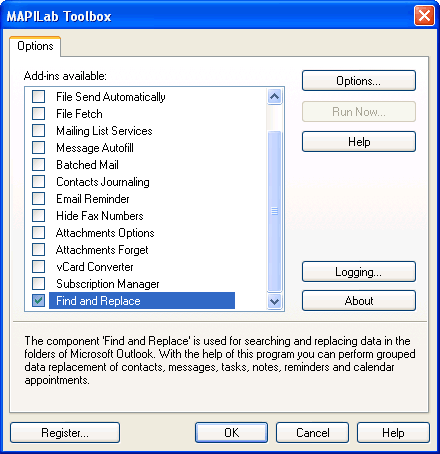Click the Run Now... button
440x454 pixels.
[x=359, y=112]
